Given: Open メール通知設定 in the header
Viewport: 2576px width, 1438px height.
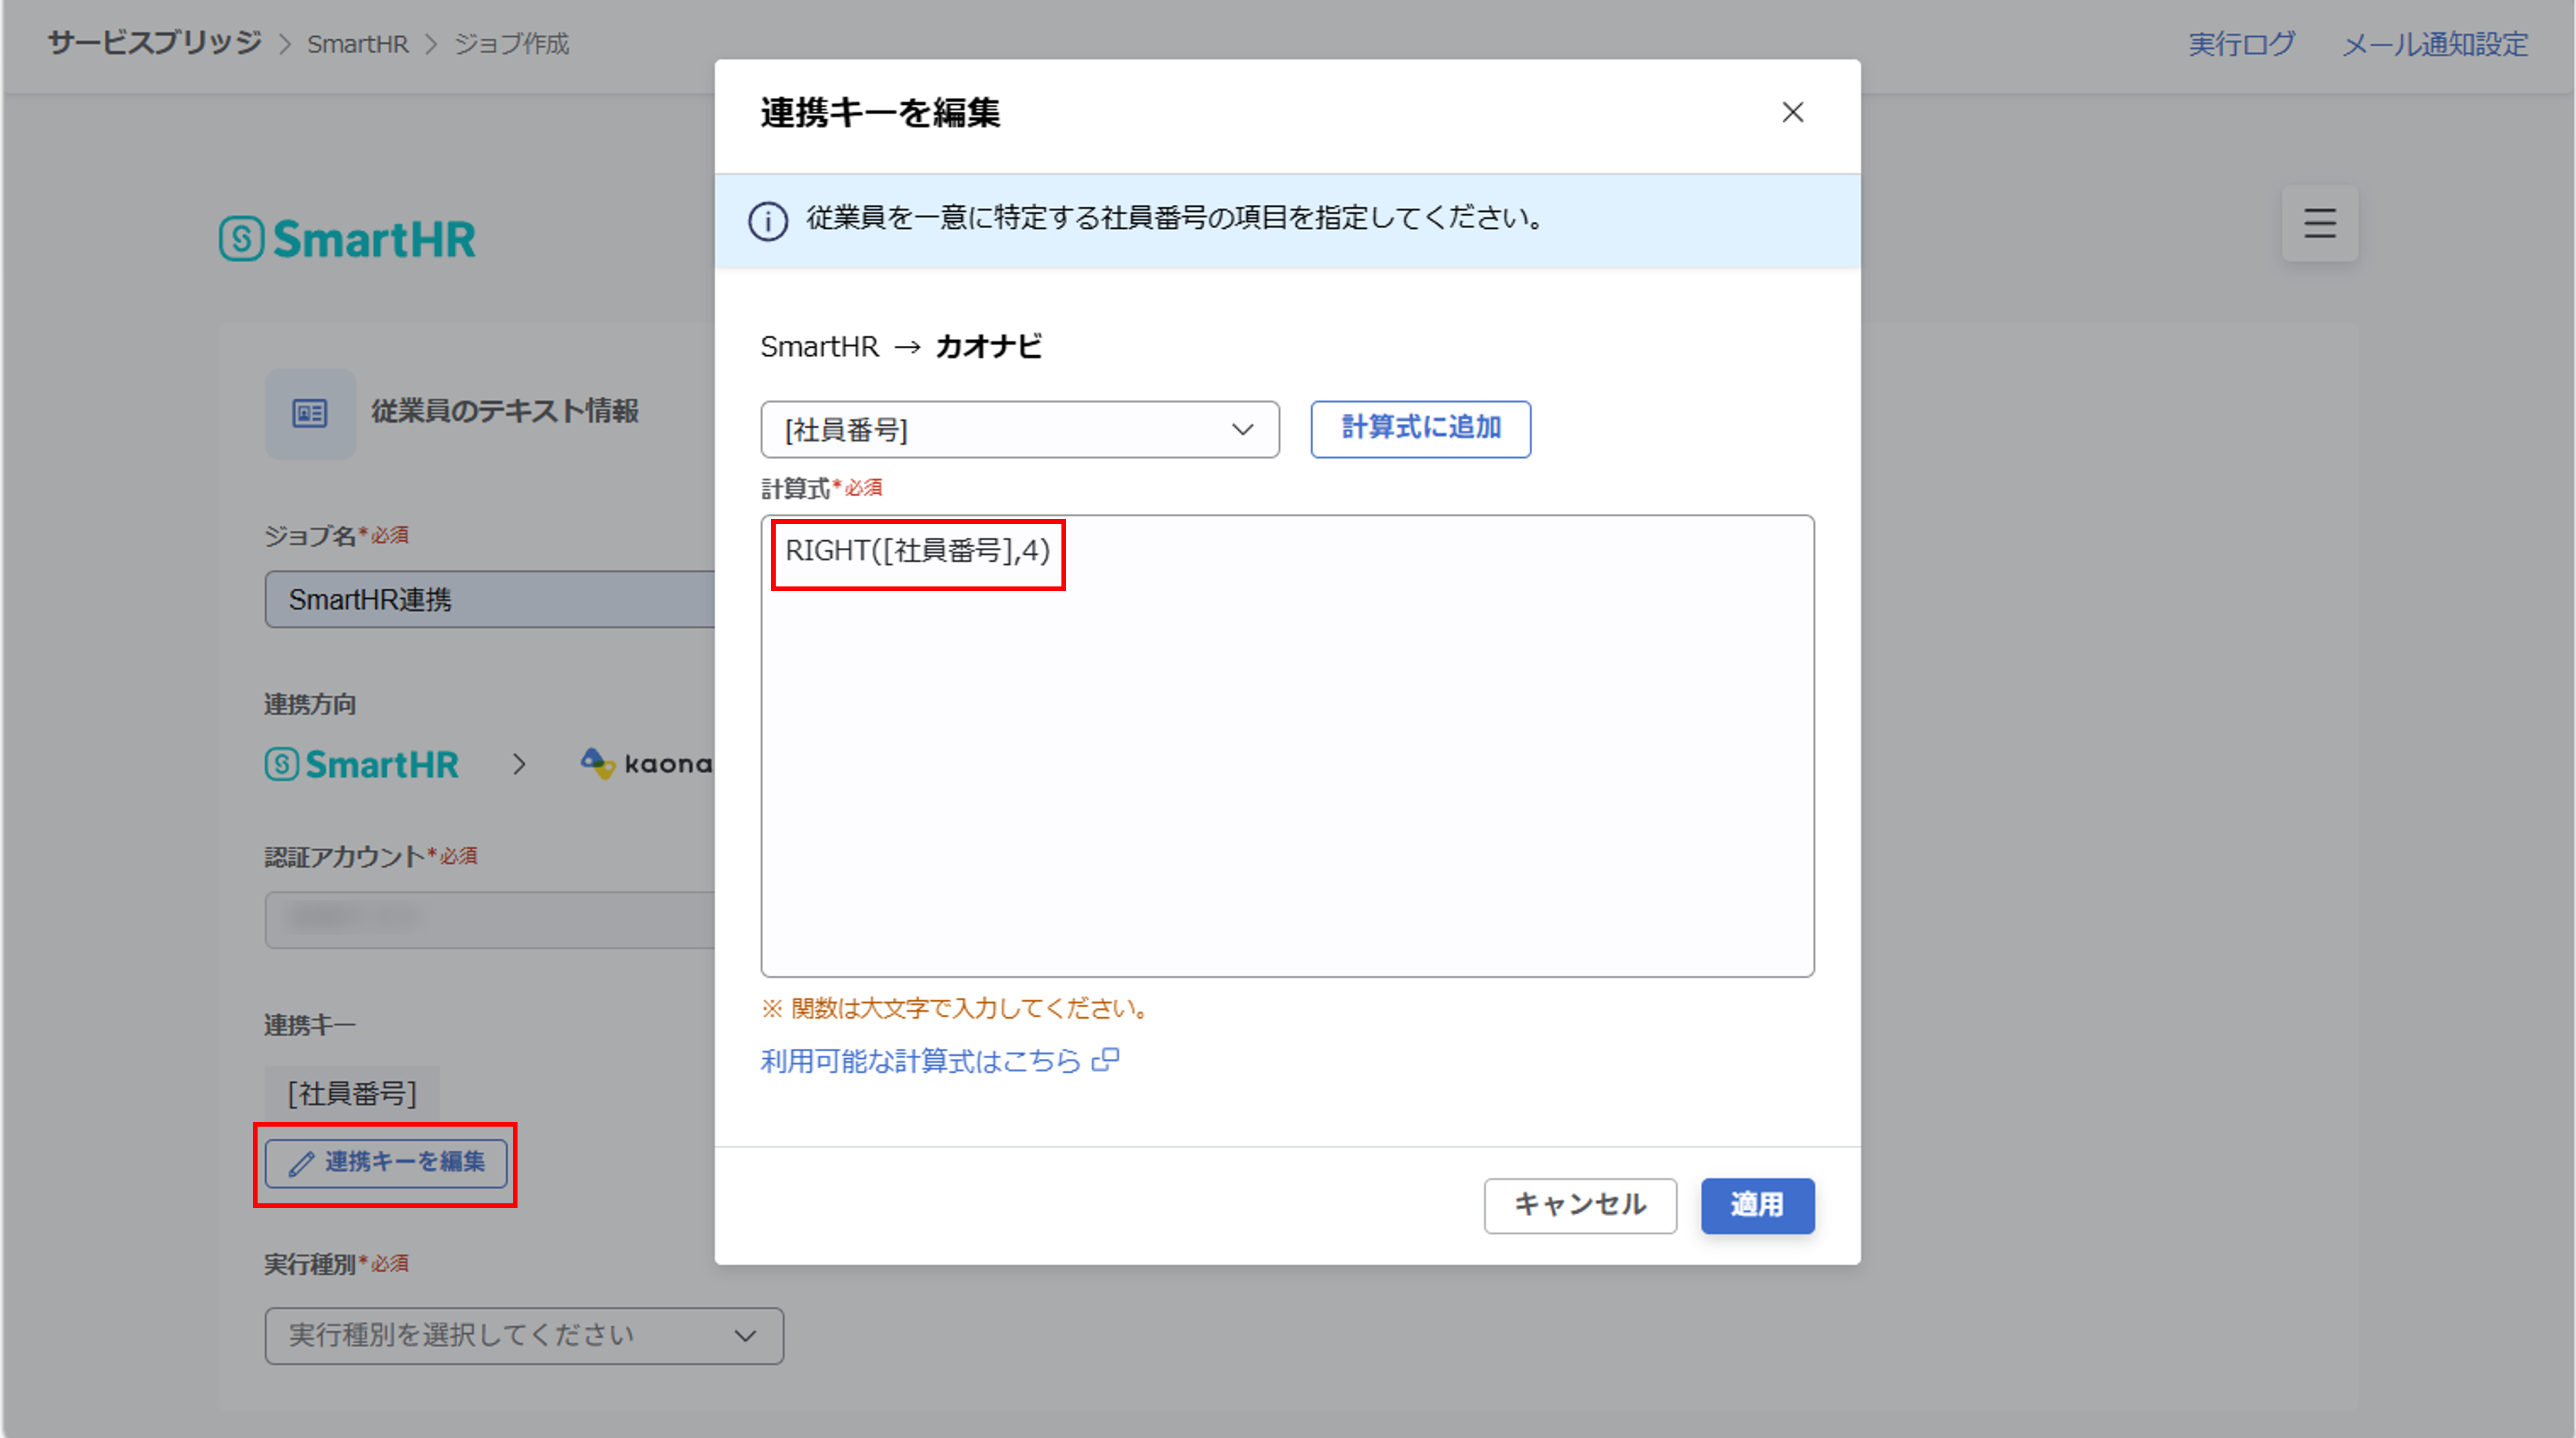Looking at the screenshot, I should [x=2435, y=44].
